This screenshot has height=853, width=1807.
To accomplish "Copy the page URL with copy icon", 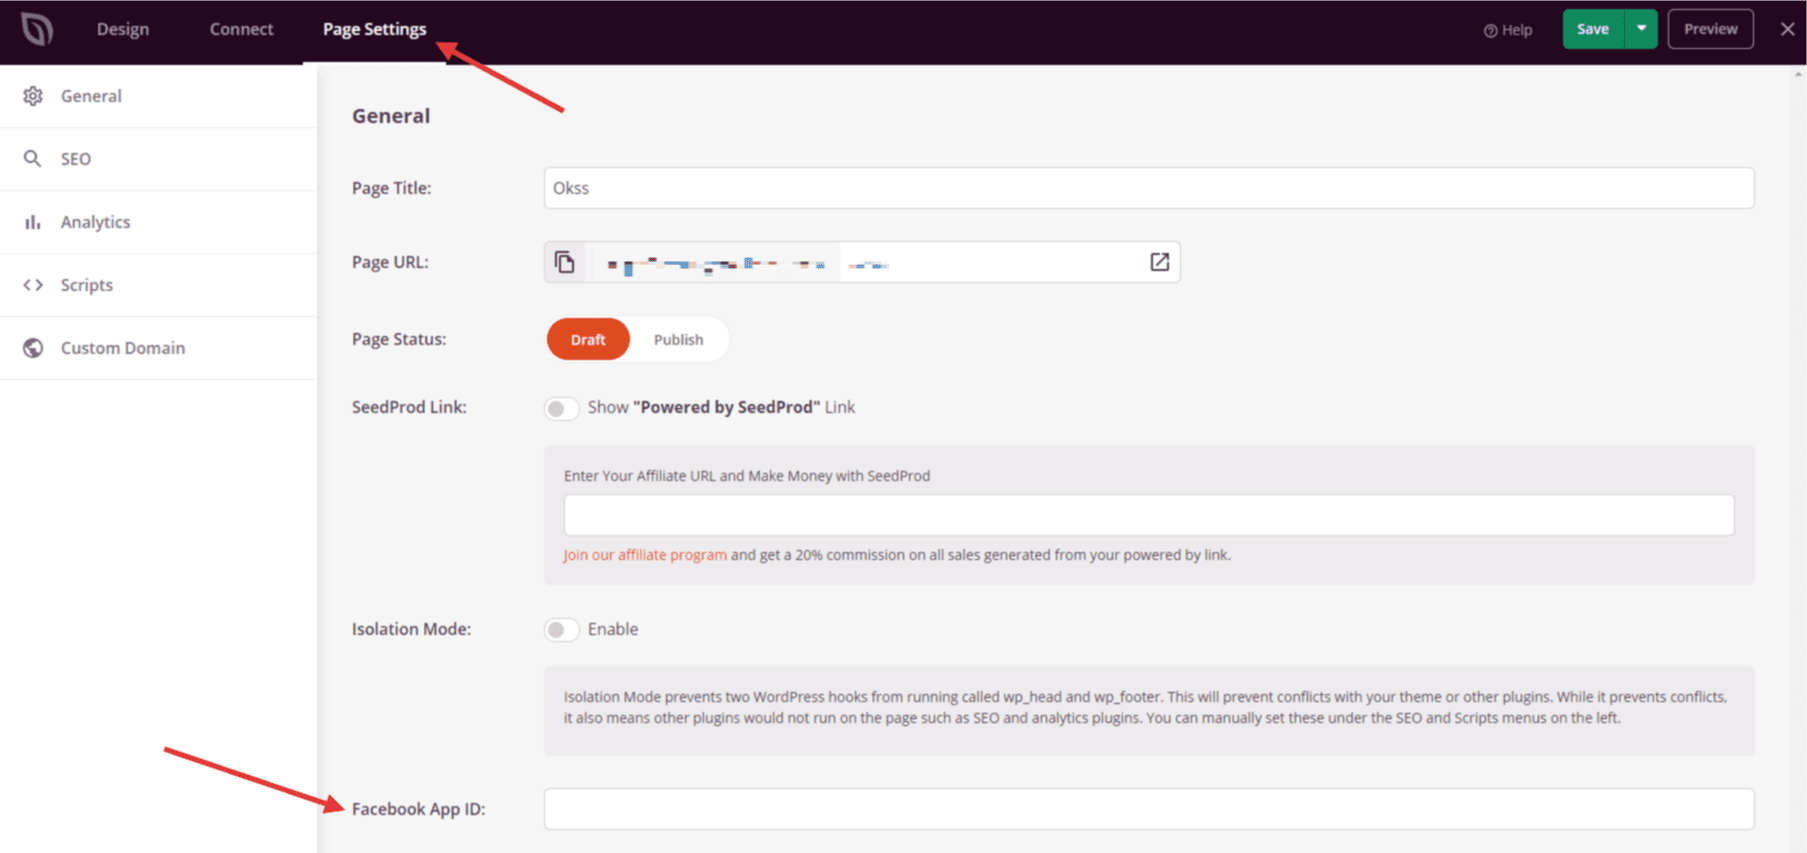I will (x=565, y=262).
